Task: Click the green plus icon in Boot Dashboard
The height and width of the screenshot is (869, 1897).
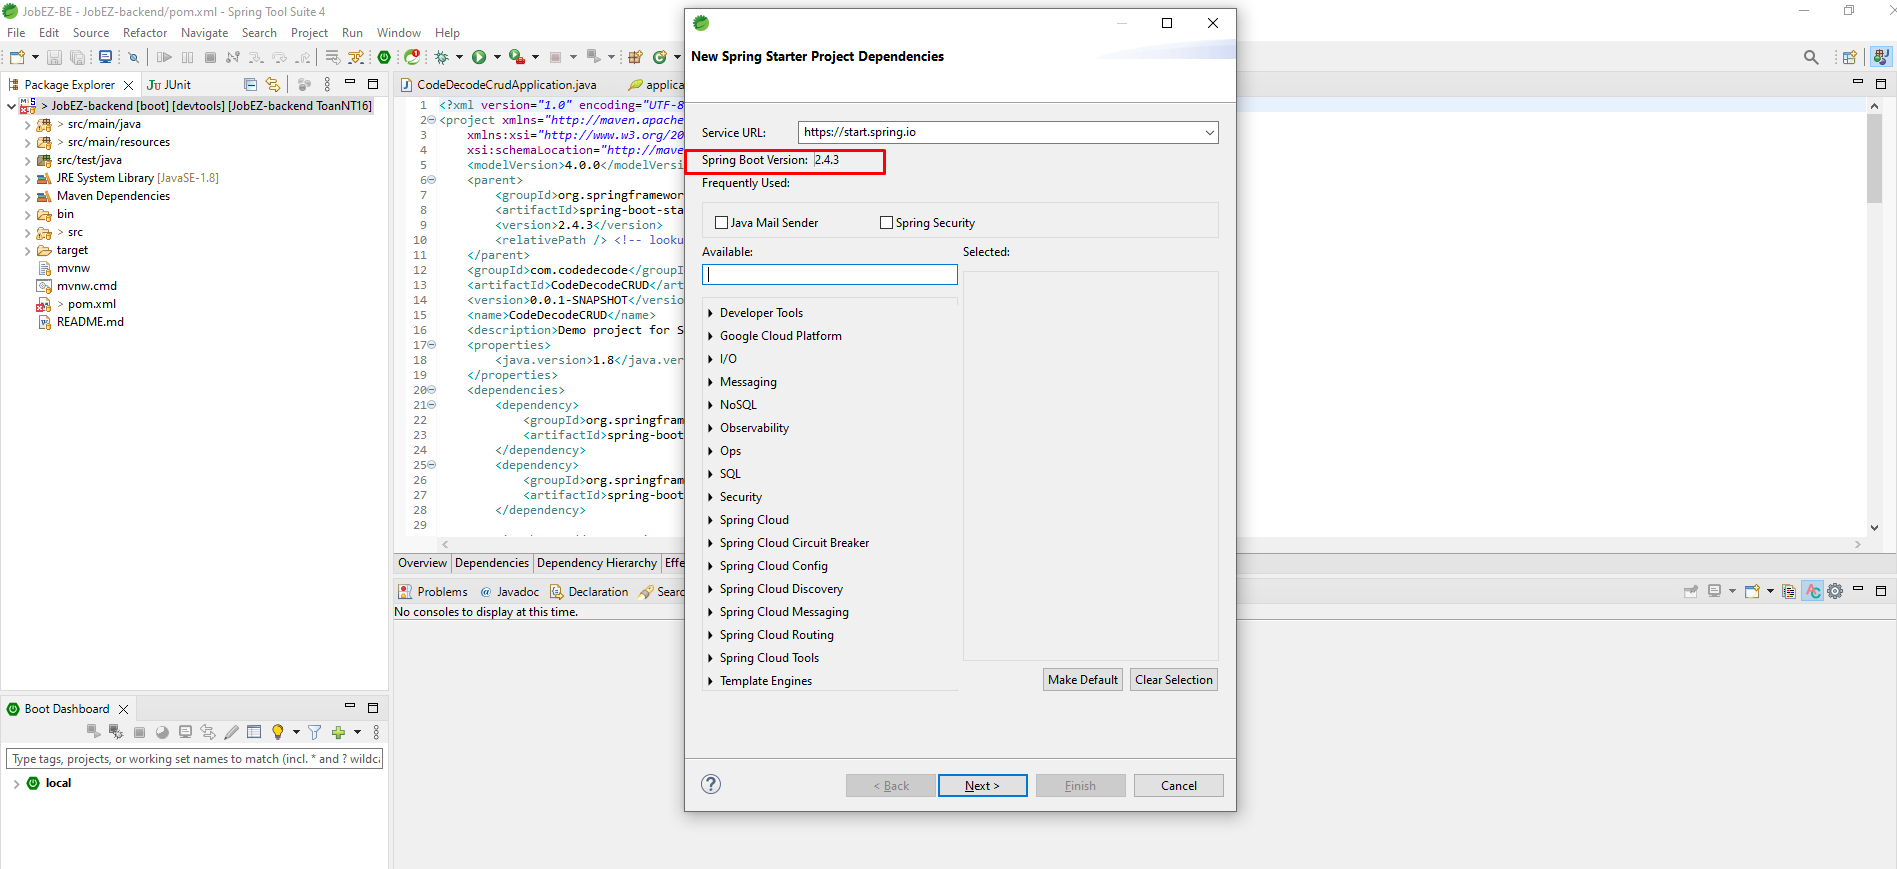Action: click(339, 732)
